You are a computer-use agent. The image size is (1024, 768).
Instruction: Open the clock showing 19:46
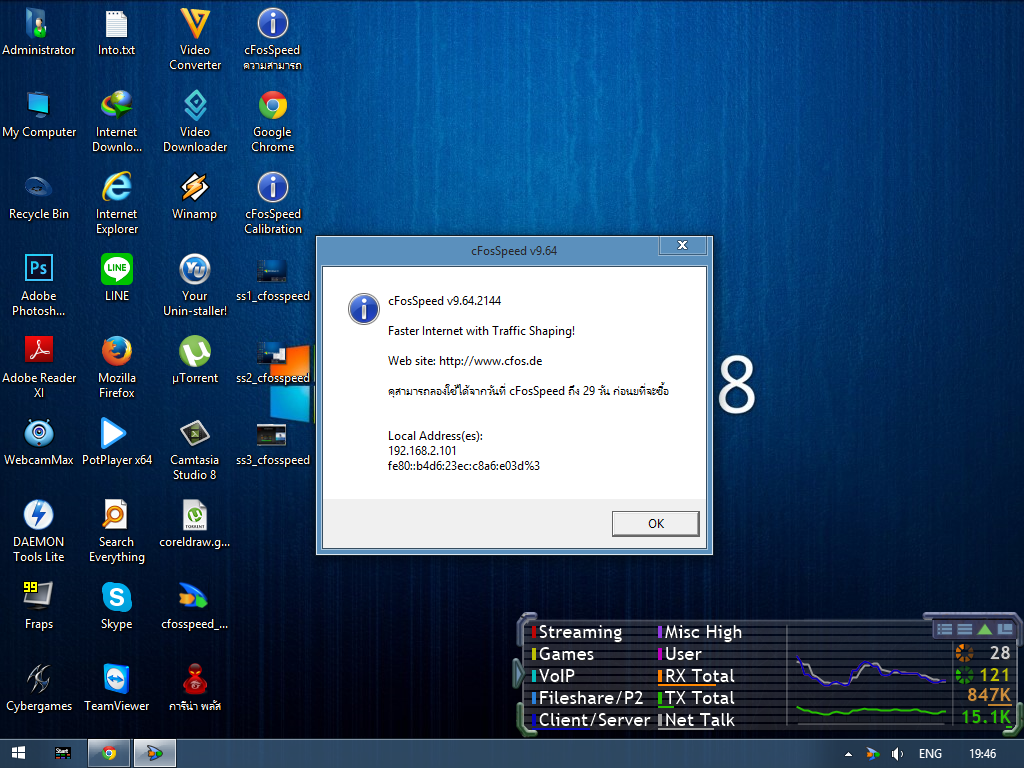click(x=982, y=754)
